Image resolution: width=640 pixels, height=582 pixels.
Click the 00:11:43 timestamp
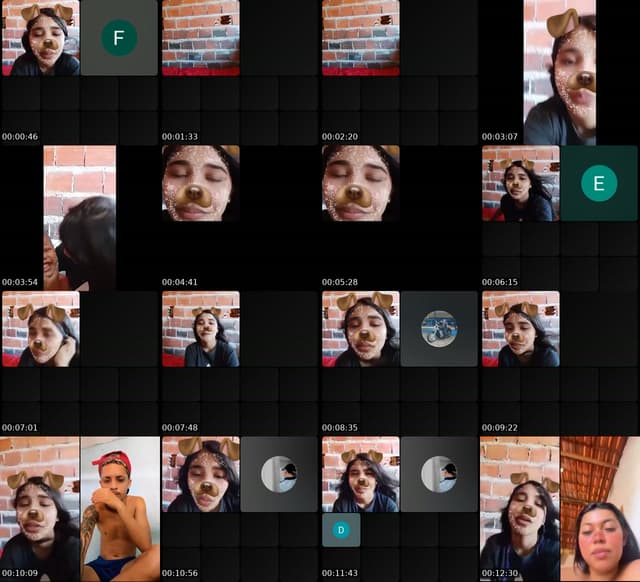click(340, 573)
